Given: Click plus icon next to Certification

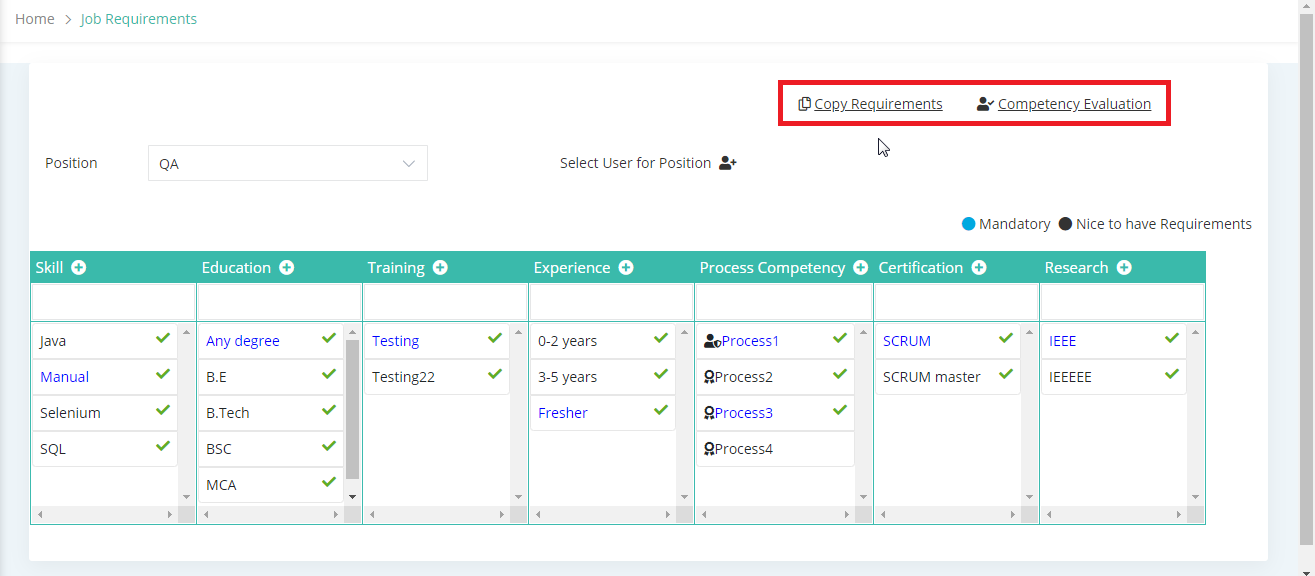Looking at the screenshot, I should (979, 267).
